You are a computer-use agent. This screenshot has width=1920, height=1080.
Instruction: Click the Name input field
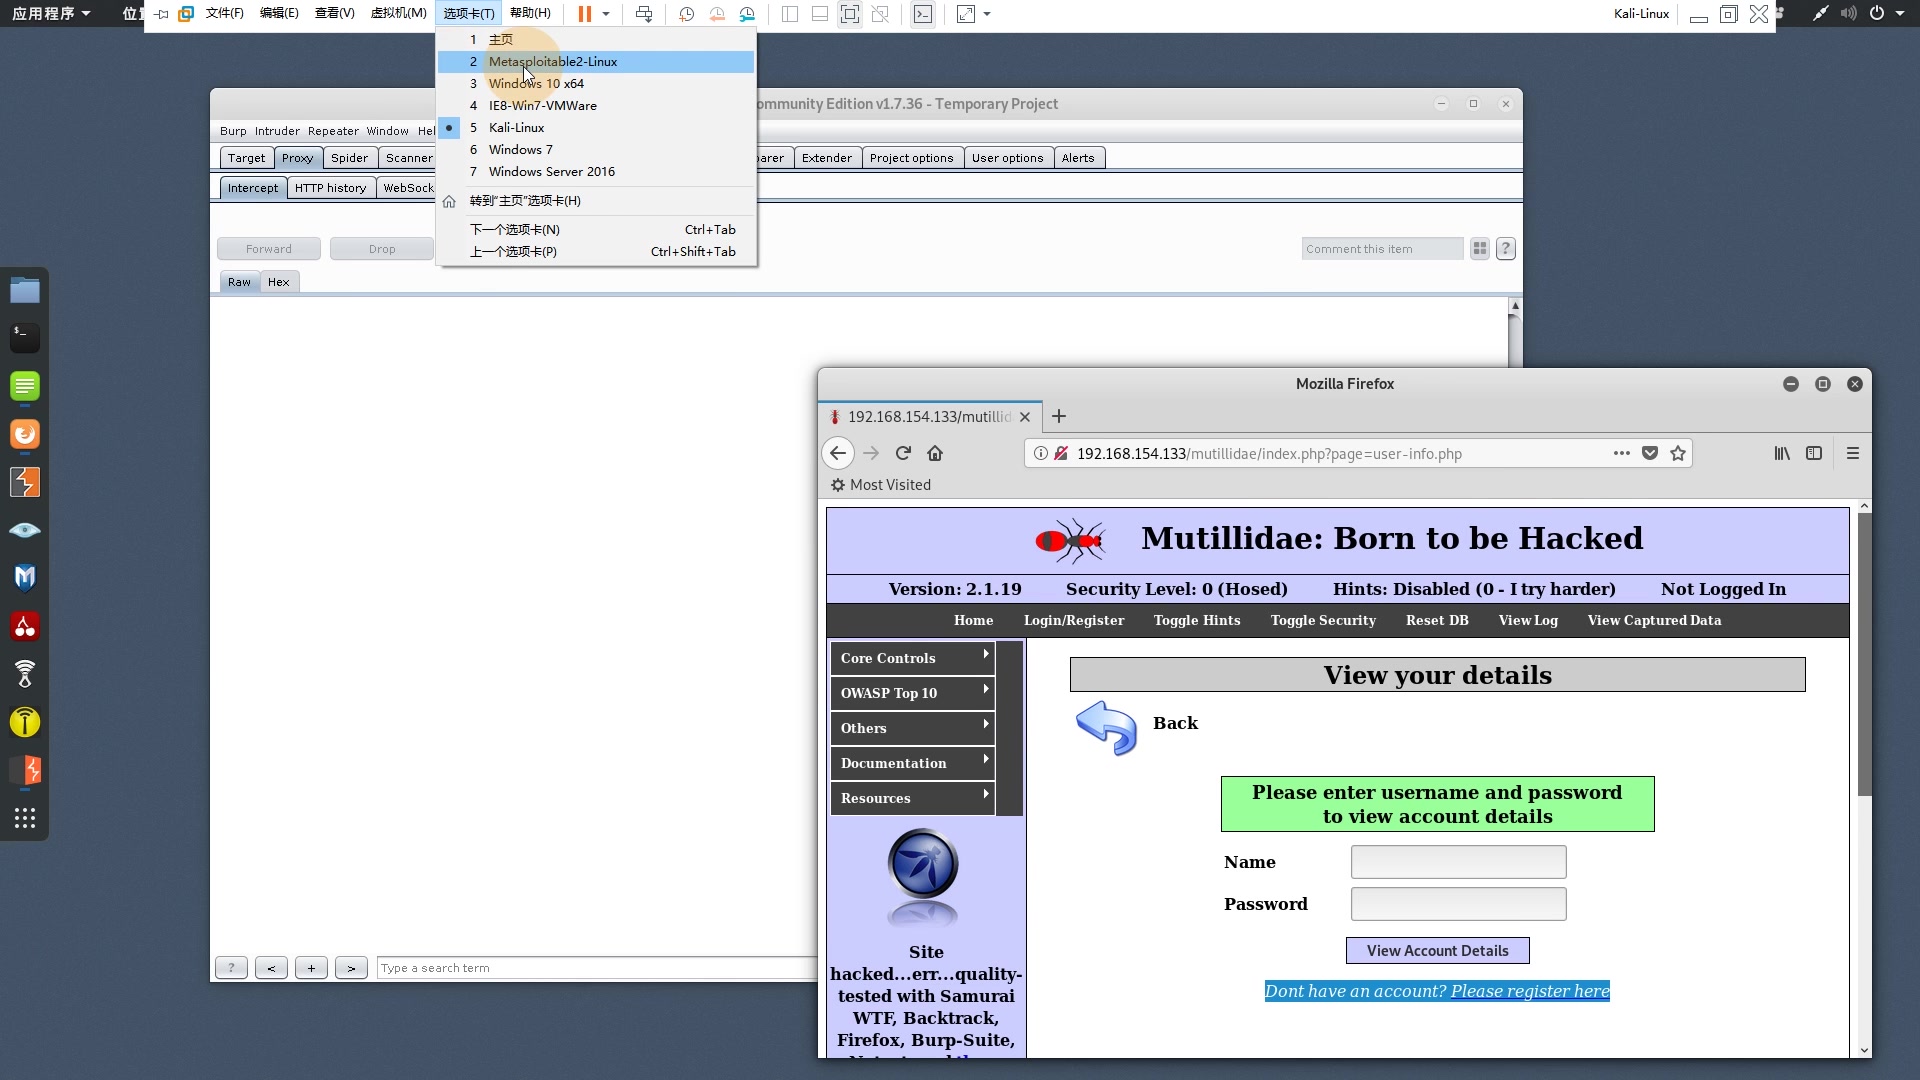1458,861
